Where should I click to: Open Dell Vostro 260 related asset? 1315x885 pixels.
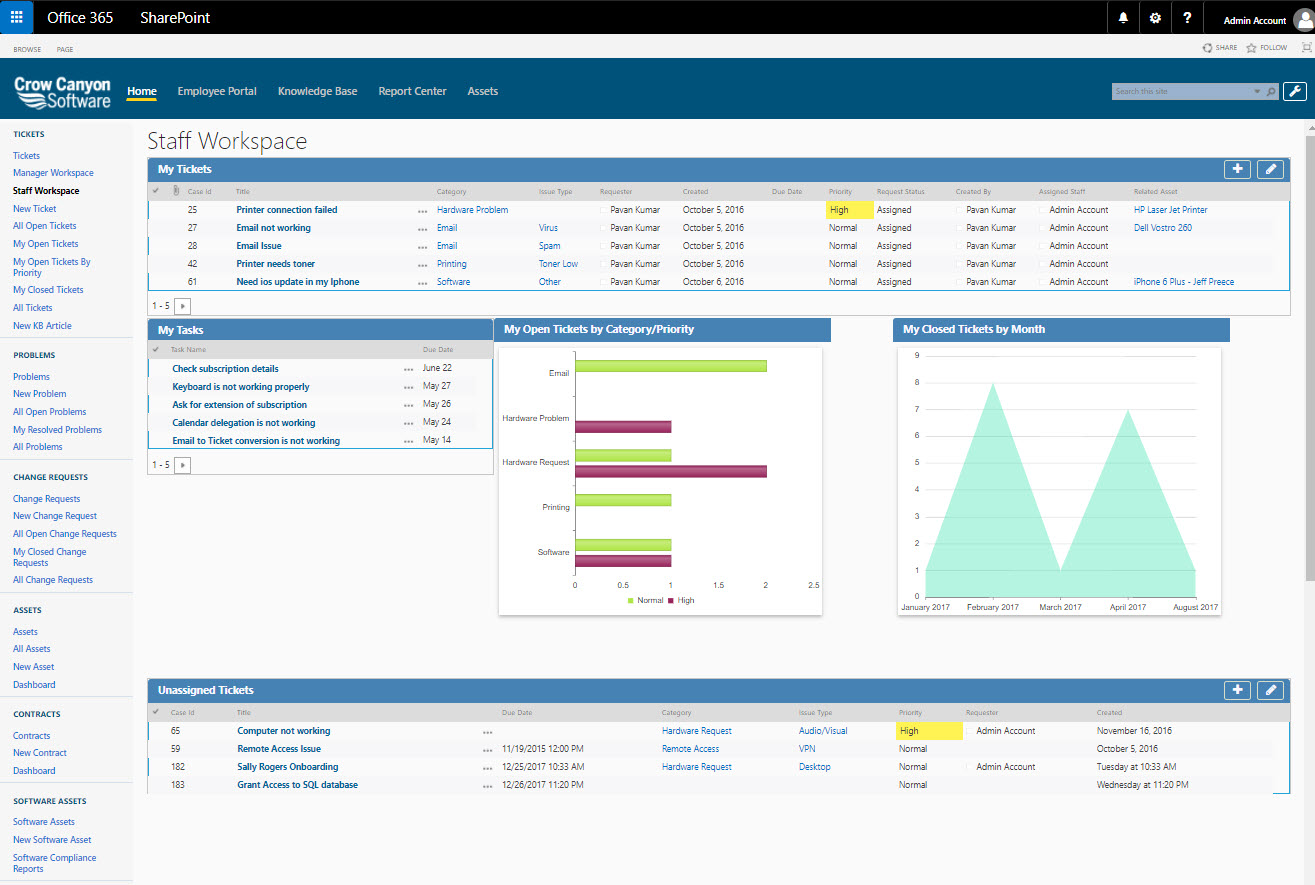pos(1162,228)
